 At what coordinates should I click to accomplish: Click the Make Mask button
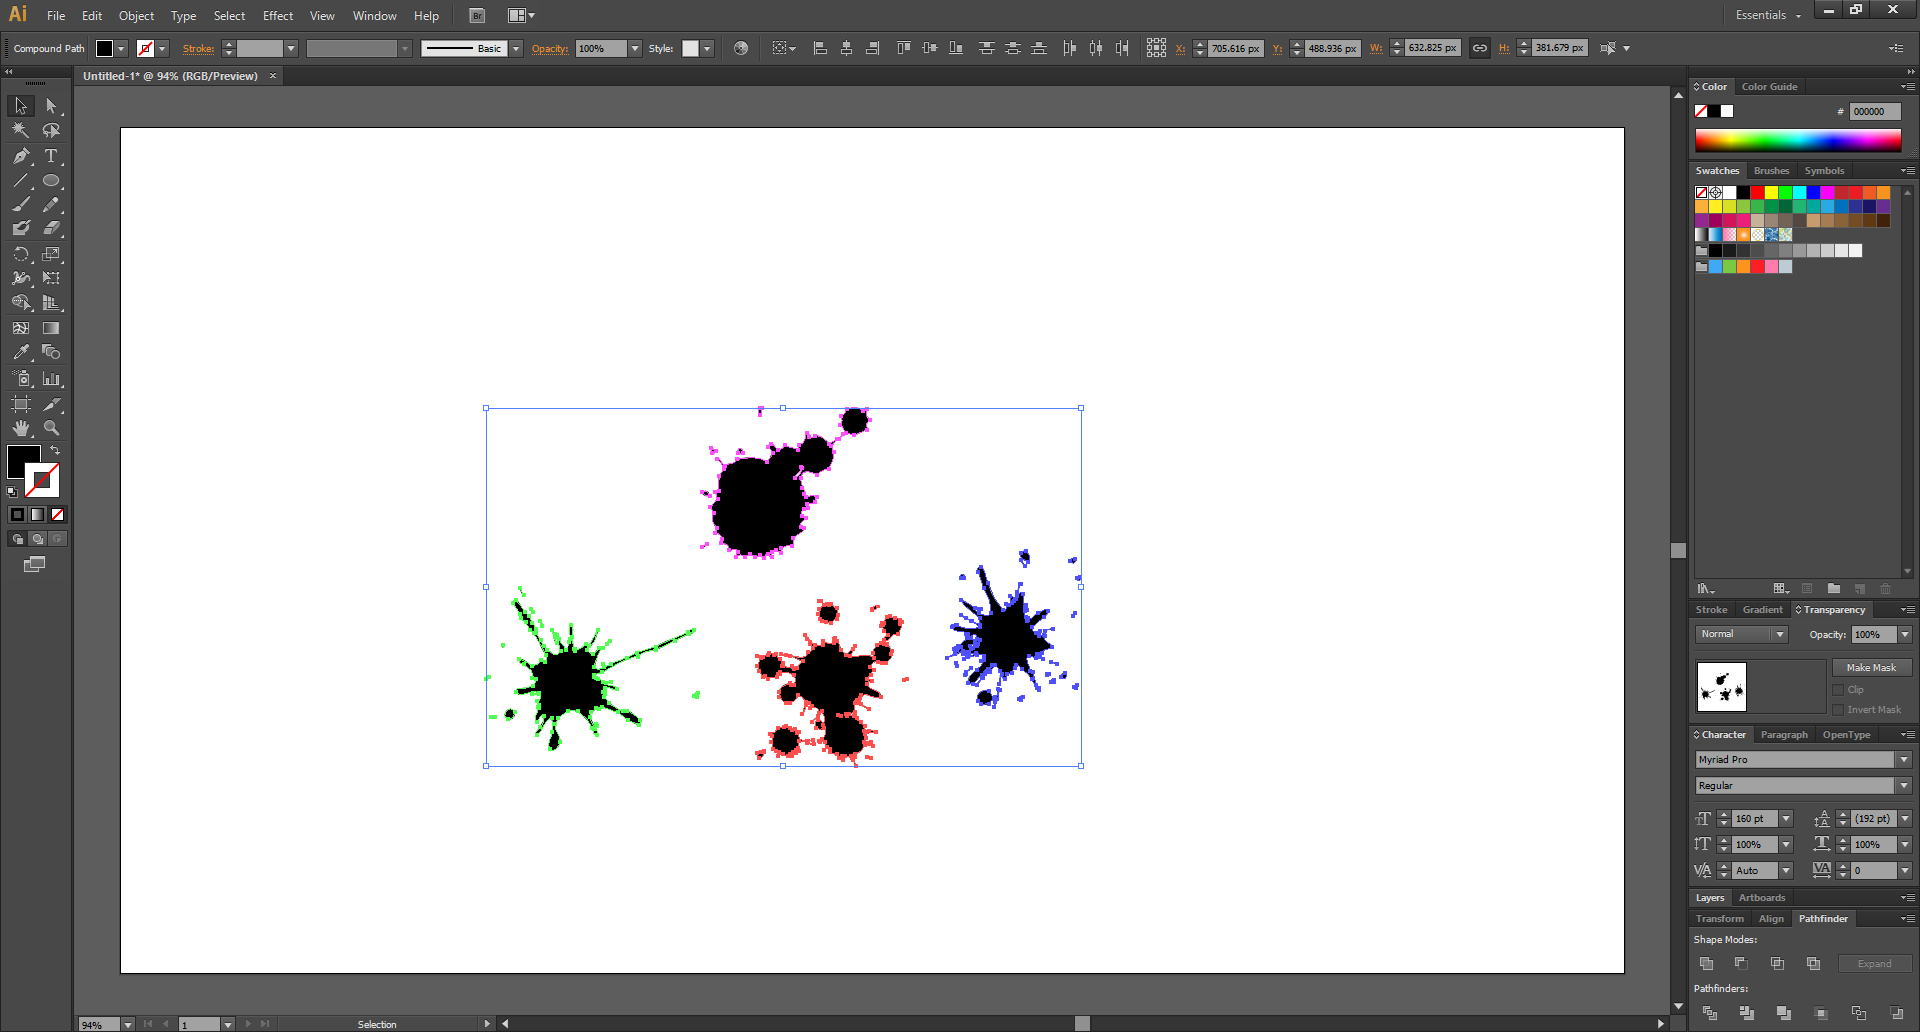point(1871,667)
